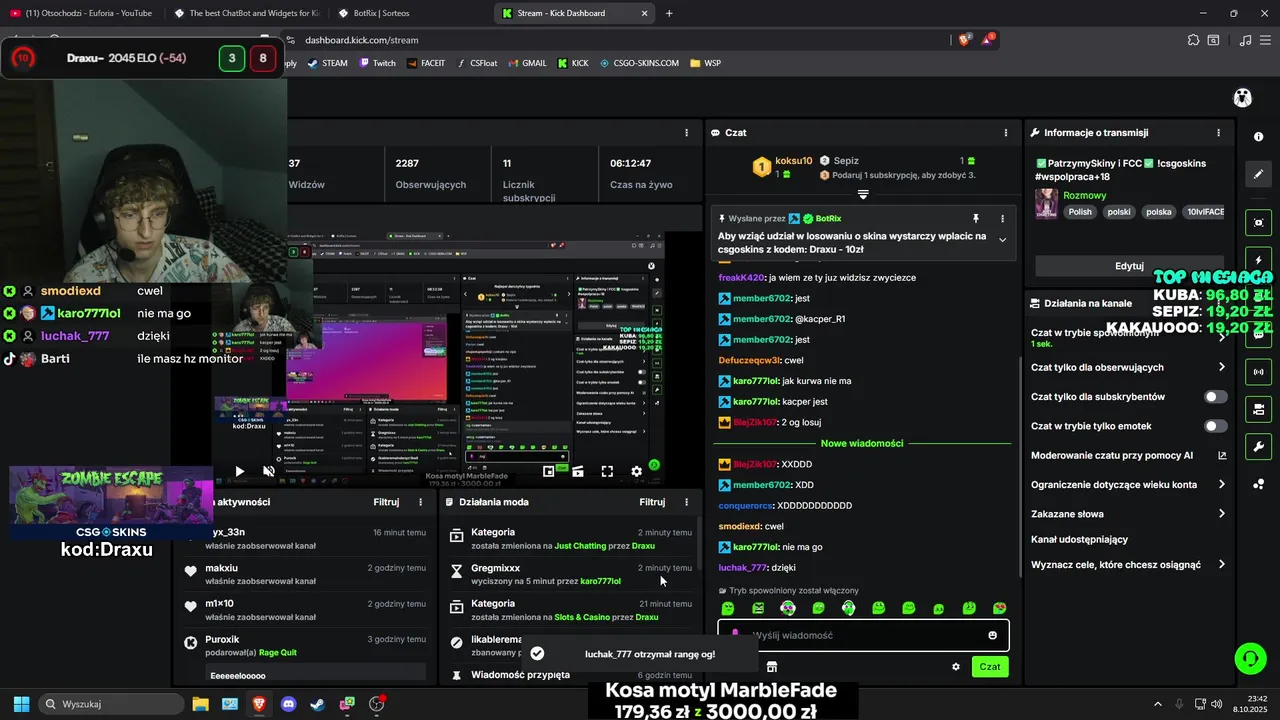Open Filtruj in Działania moda panel
This screenshot has width=1280, height=720.
[x=652, y=502]
